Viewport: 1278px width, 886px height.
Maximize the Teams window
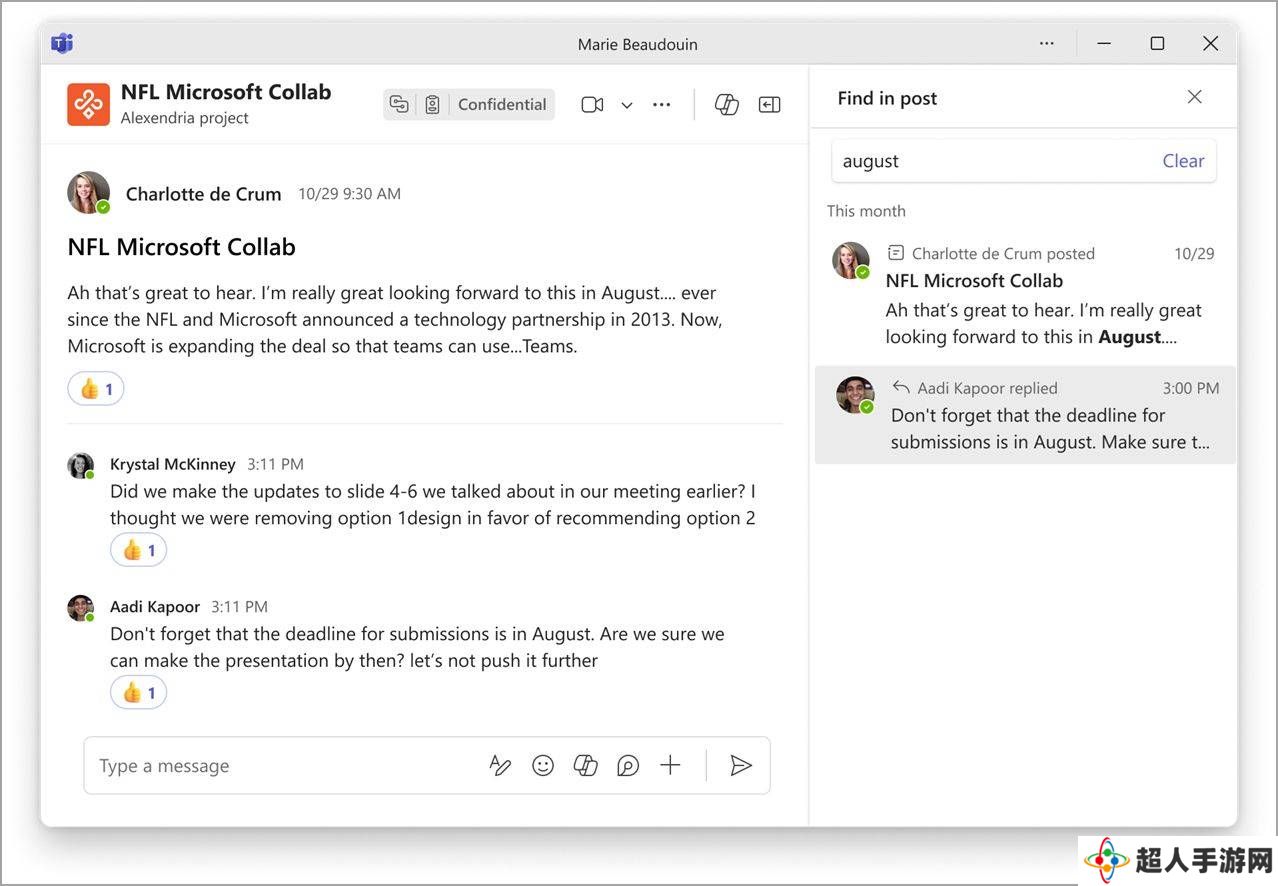[x=1157, y=43]
